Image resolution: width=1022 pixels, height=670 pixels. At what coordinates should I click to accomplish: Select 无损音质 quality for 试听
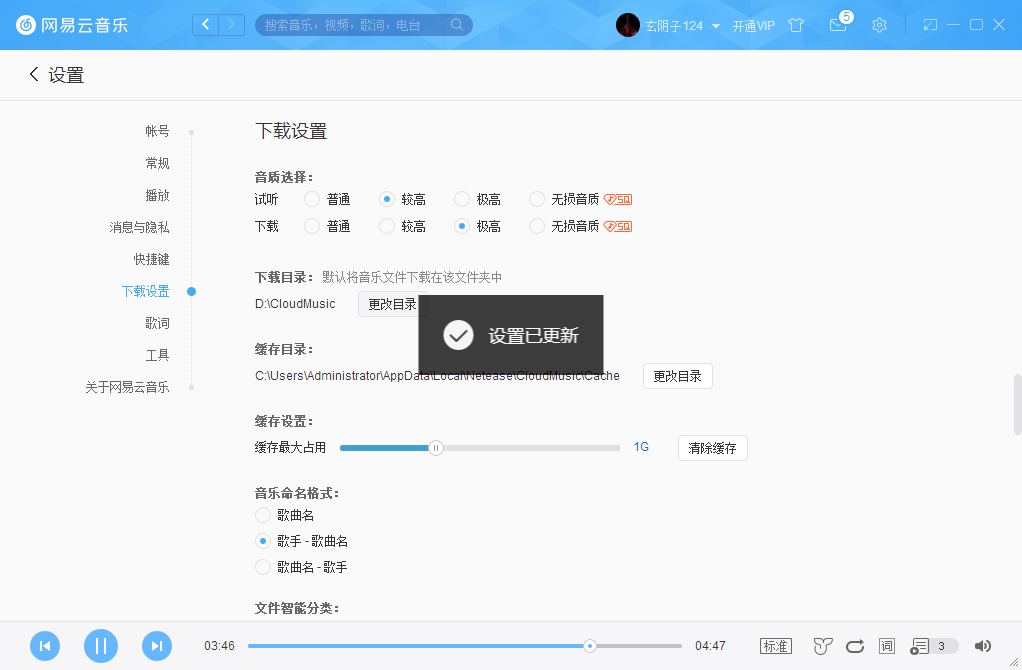pos(536,198)
